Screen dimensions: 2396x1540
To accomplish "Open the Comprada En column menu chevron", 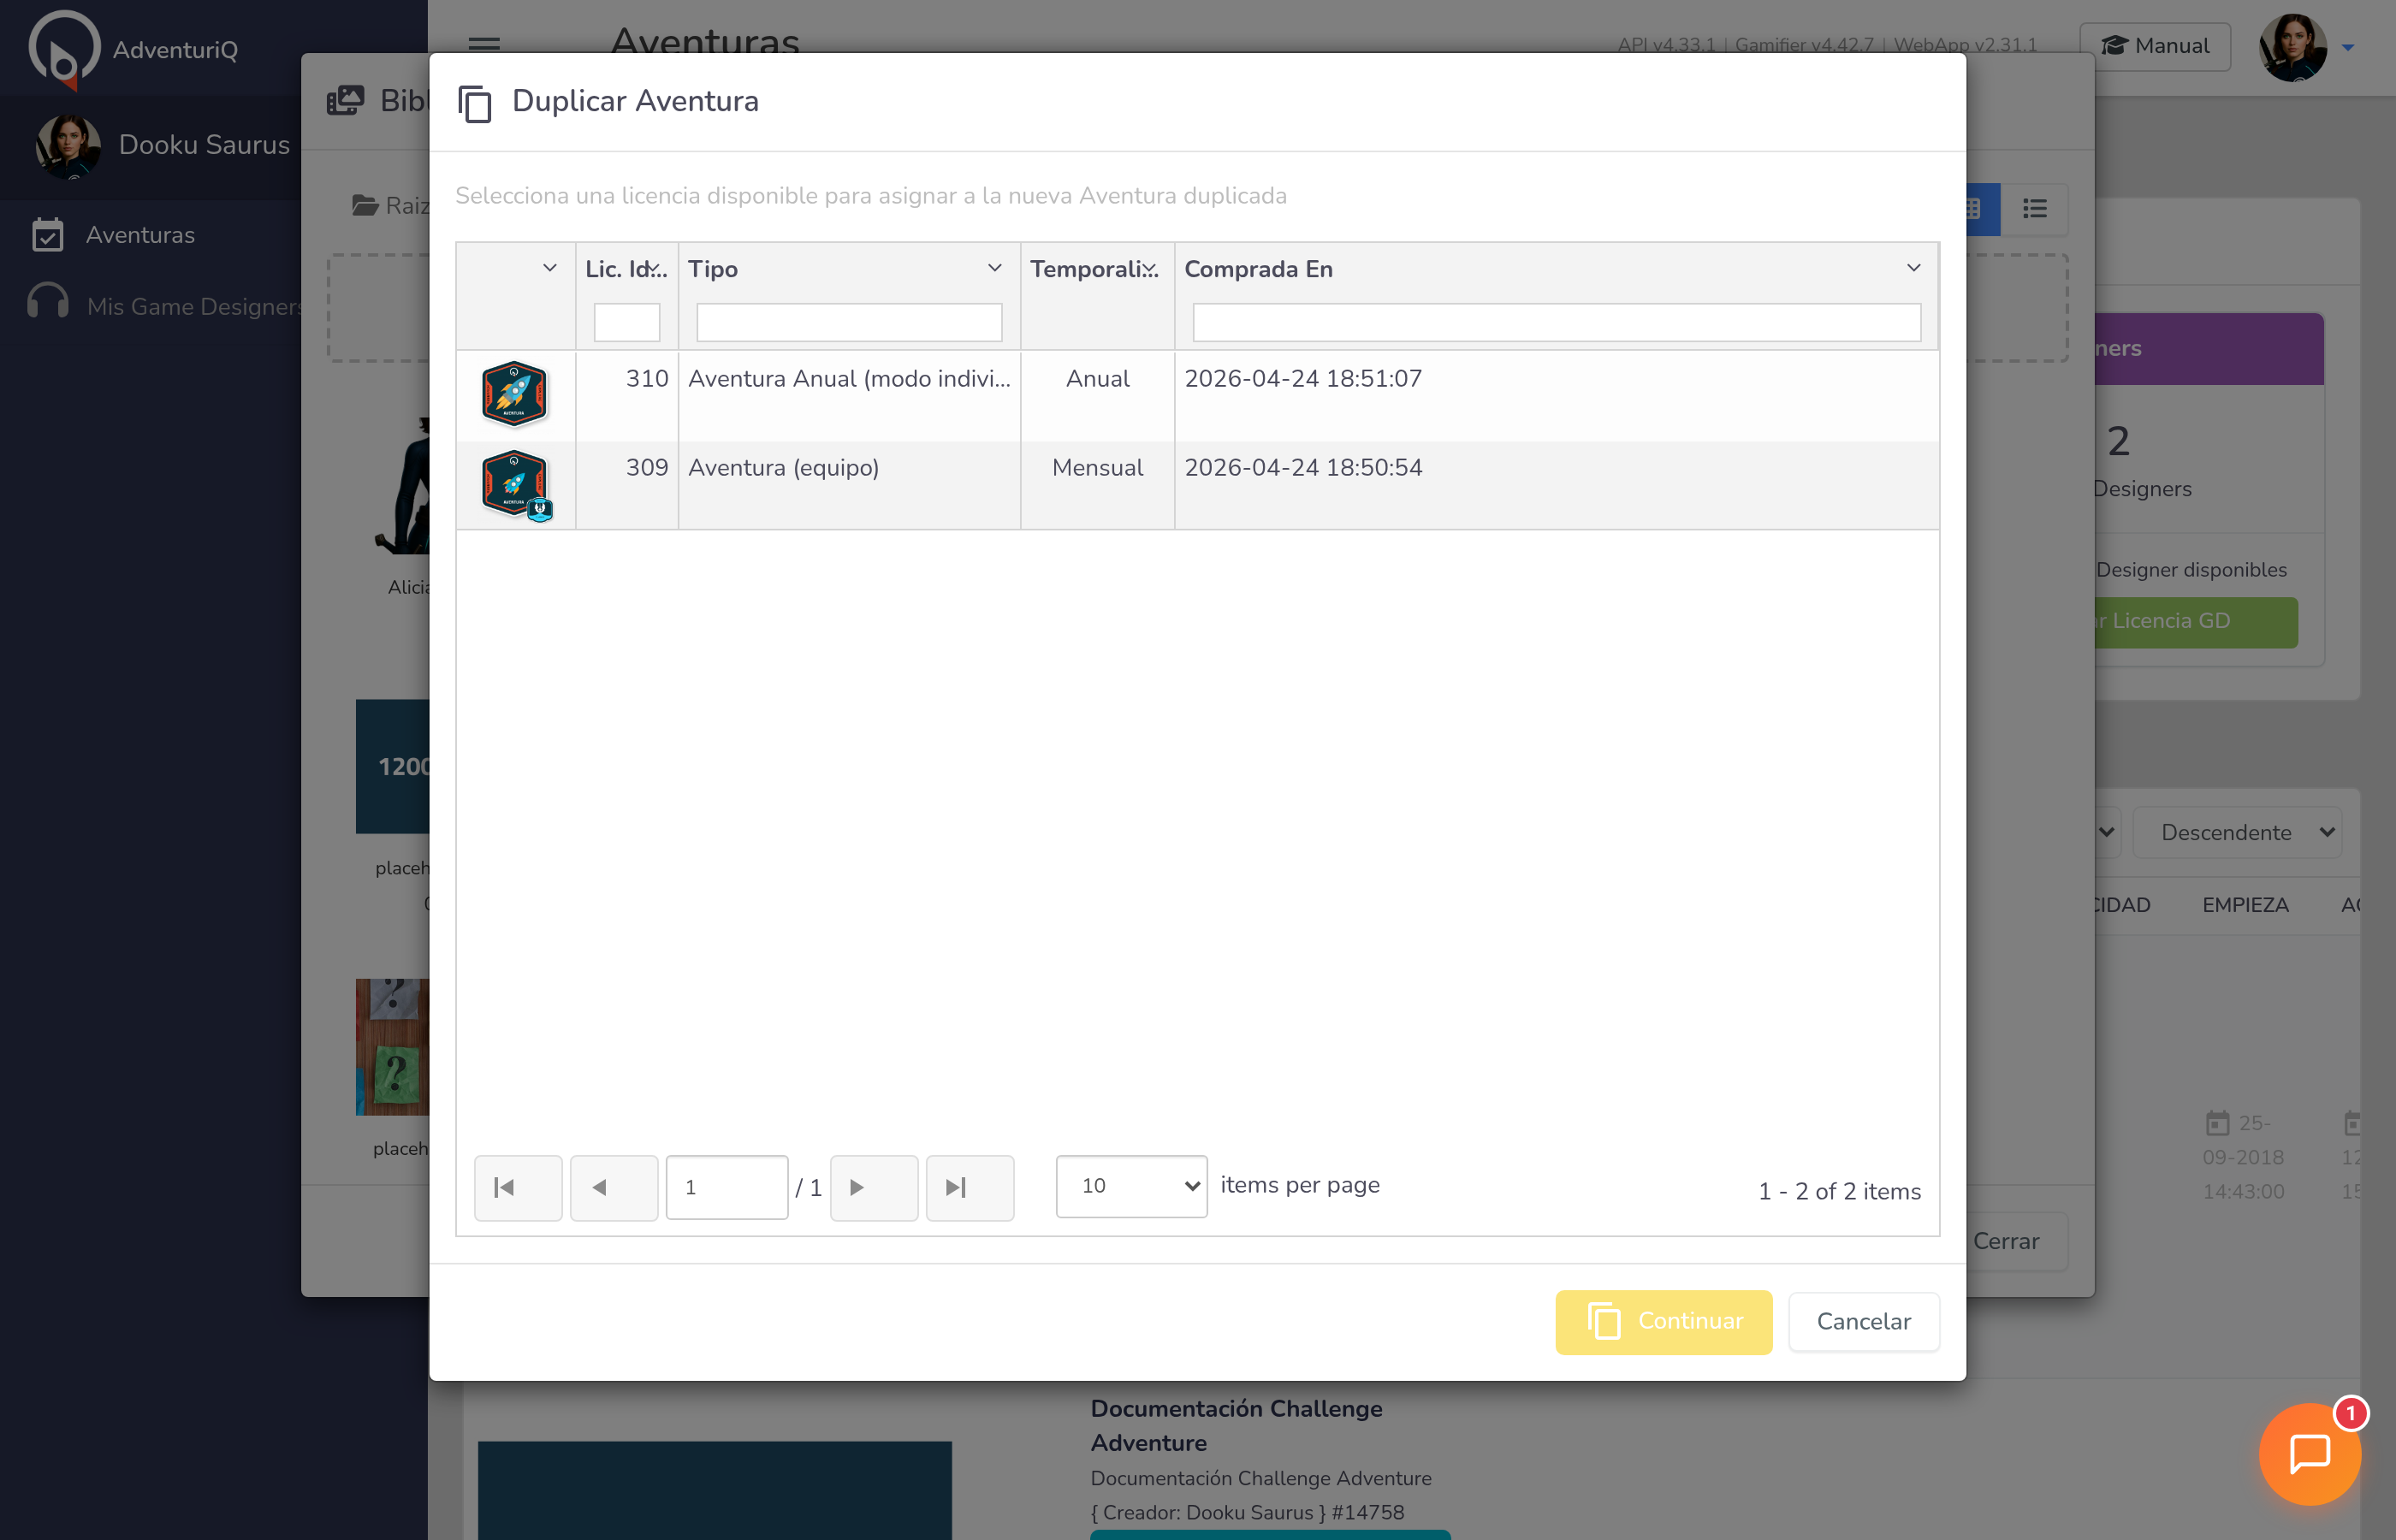I will pos(1913,268).
